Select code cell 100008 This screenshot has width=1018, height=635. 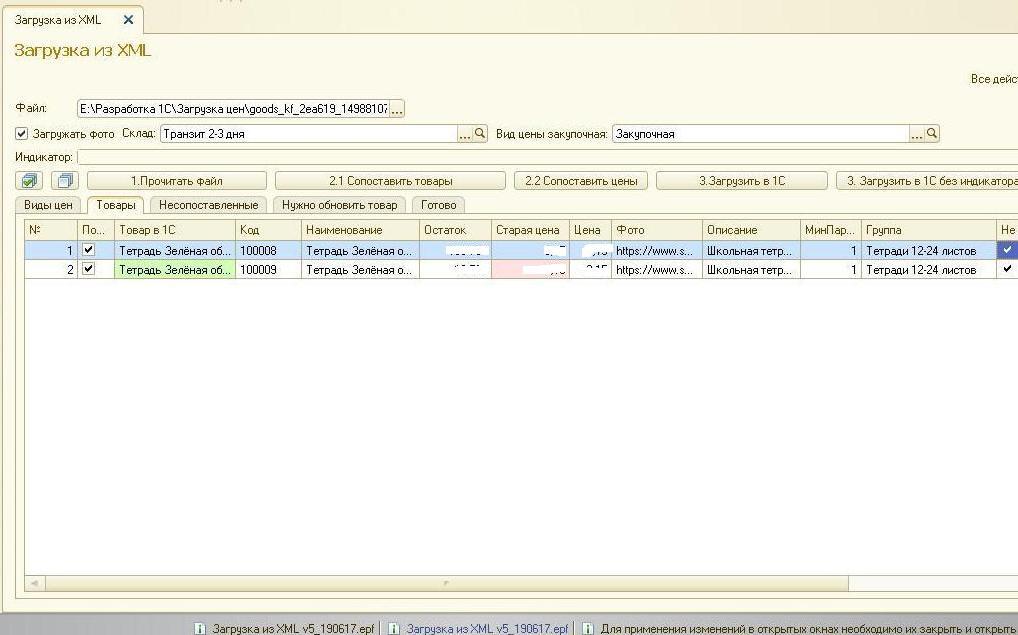pyautogui.click(x=268, y=251)
